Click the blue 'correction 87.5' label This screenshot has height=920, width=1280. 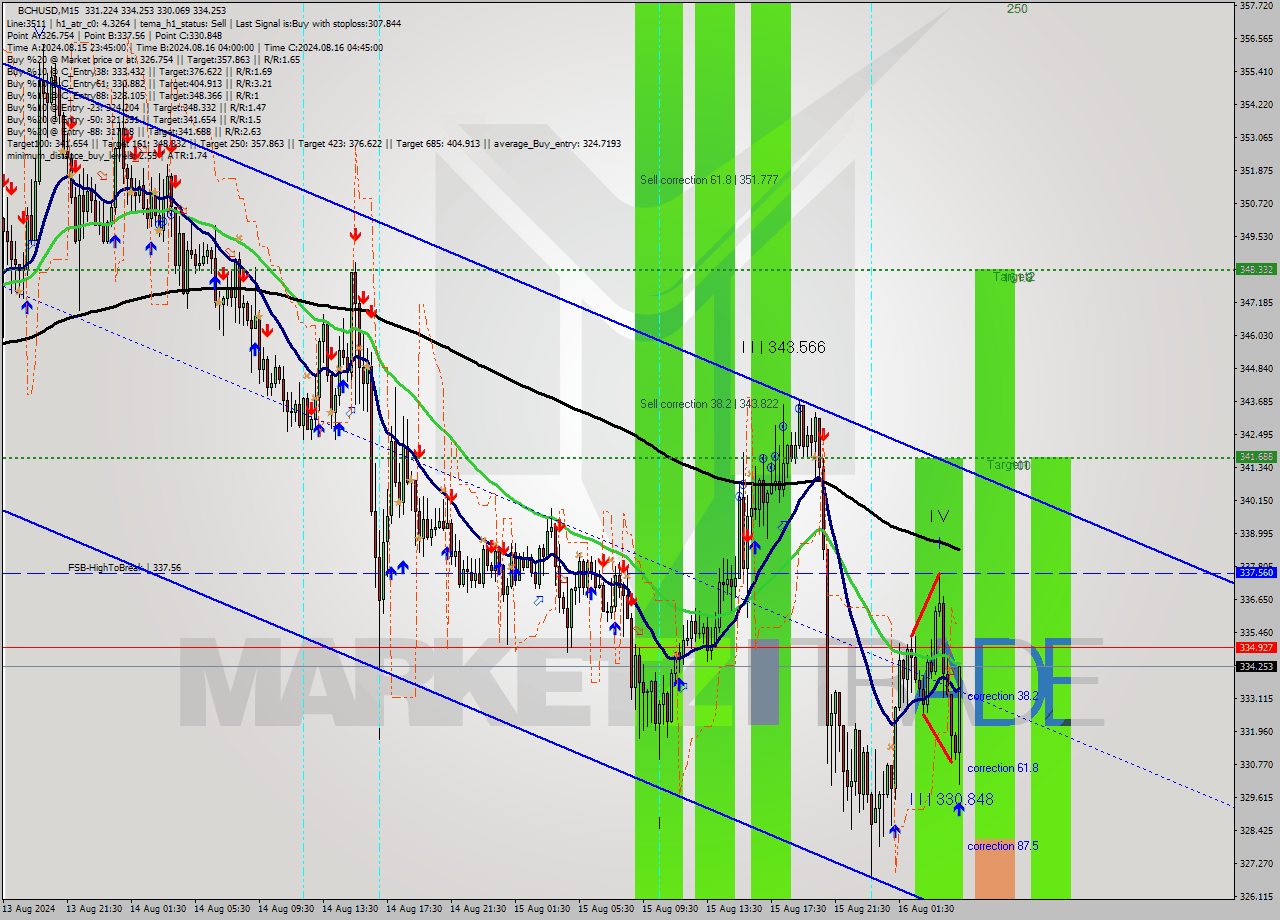(1003, 846)
